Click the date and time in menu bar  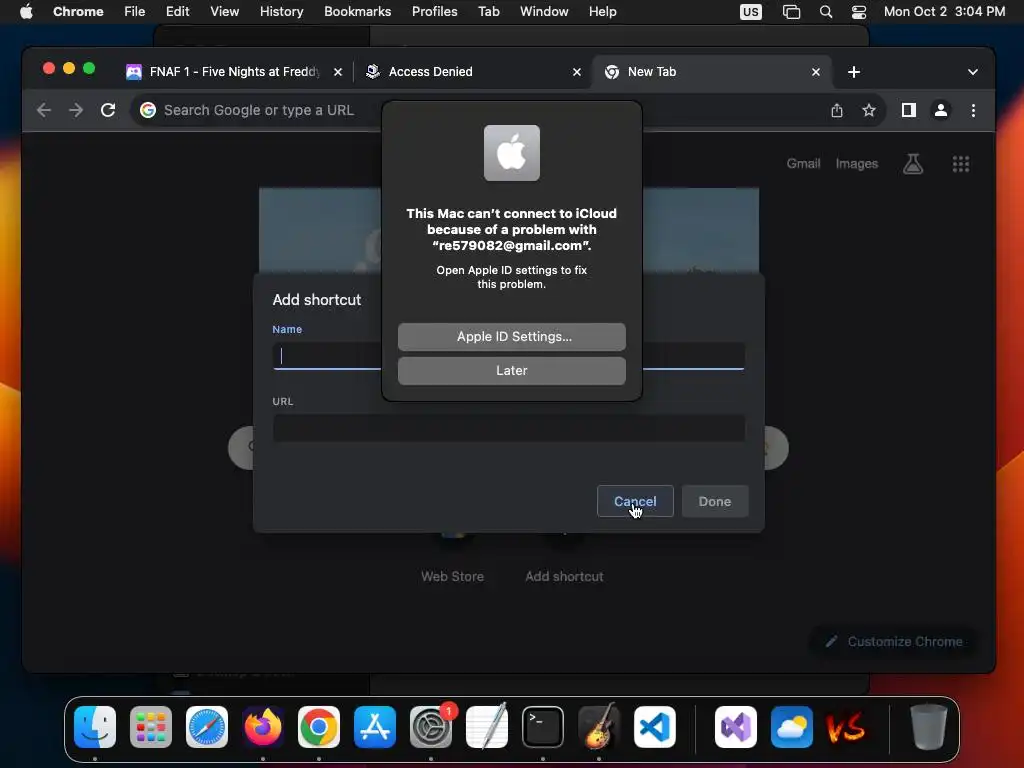tap(944, 11)
